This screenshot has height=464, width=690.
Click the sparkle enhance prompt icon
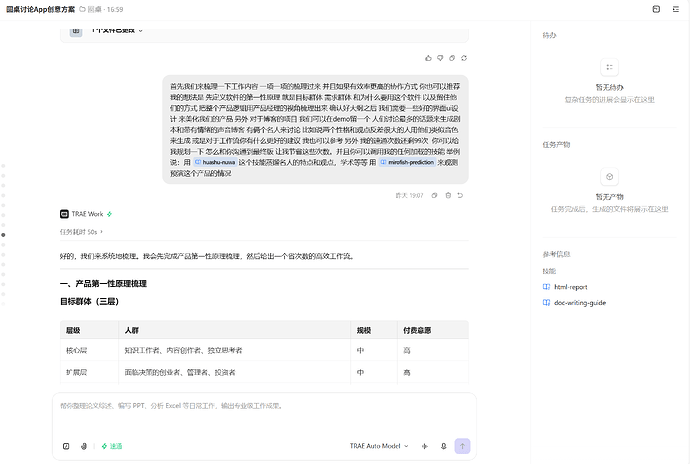[425, 446]
